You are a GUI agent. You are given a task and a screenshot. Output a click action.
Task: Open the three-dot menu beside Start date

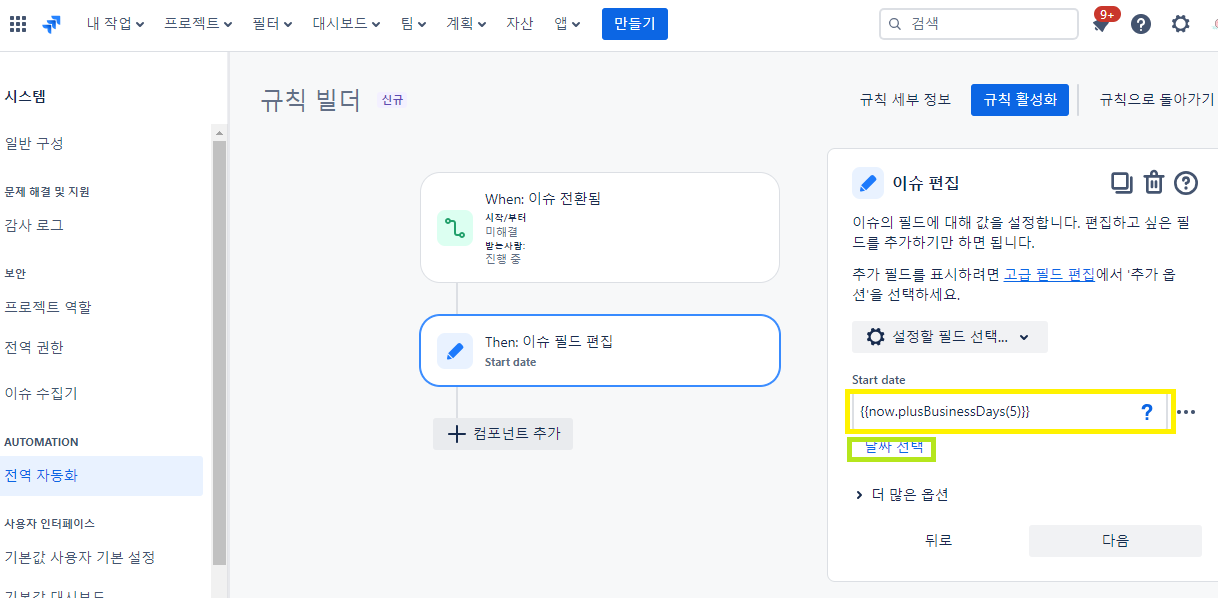pyautogui.click(x=1187, y=412)
